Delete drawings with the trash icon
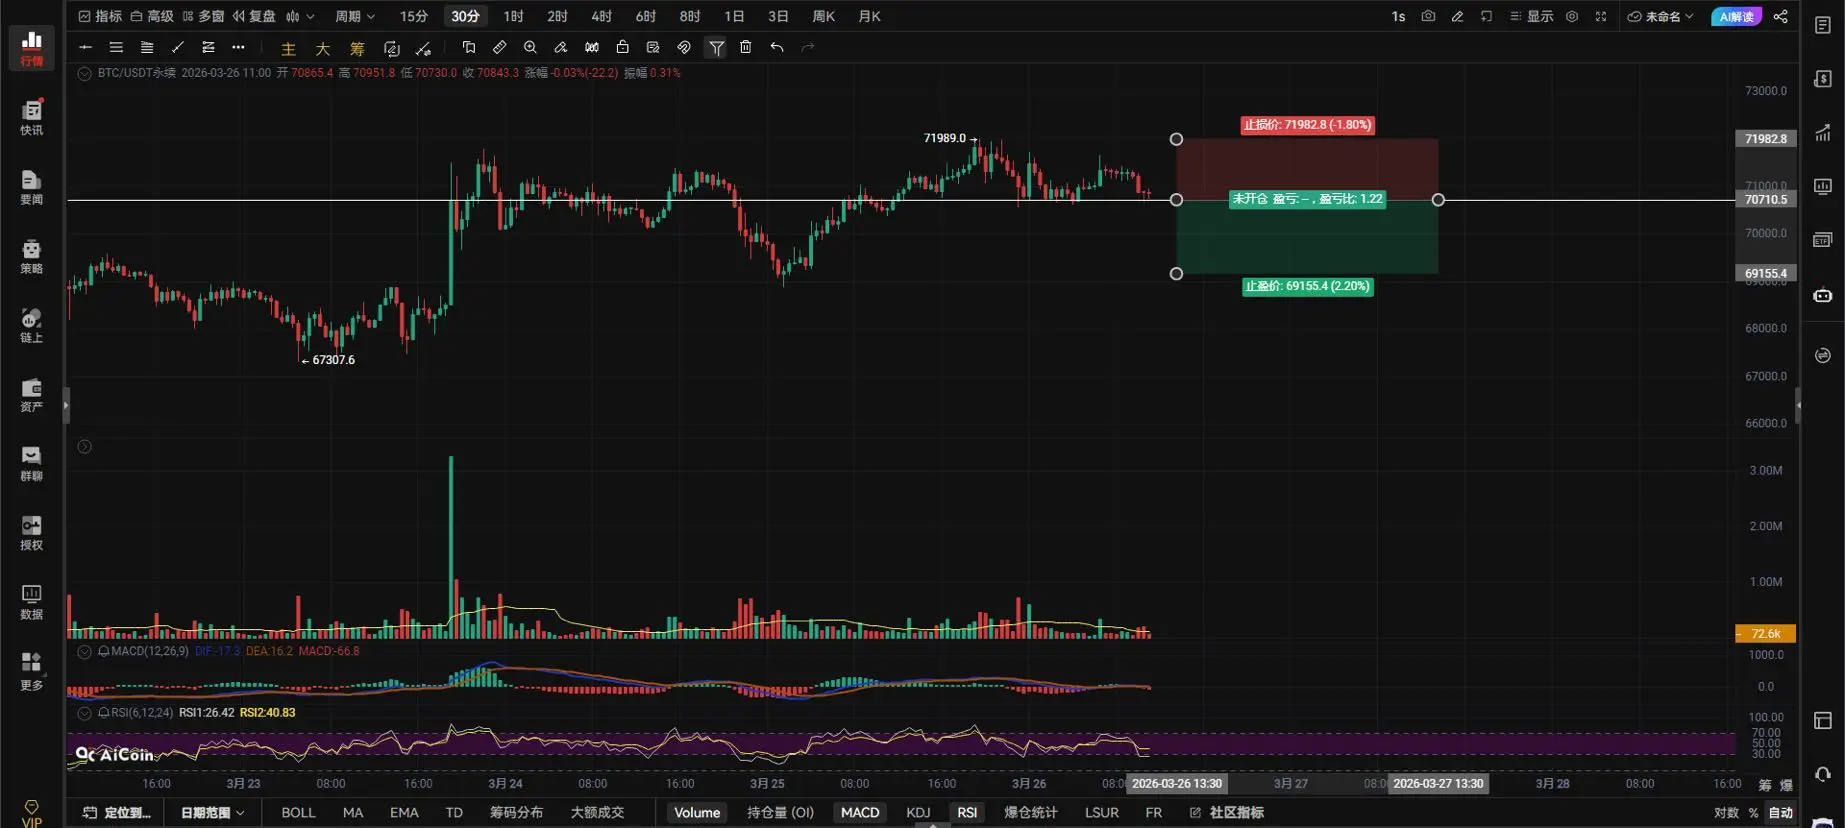Viewport: 1845px width, 828px height. point(746,47)
